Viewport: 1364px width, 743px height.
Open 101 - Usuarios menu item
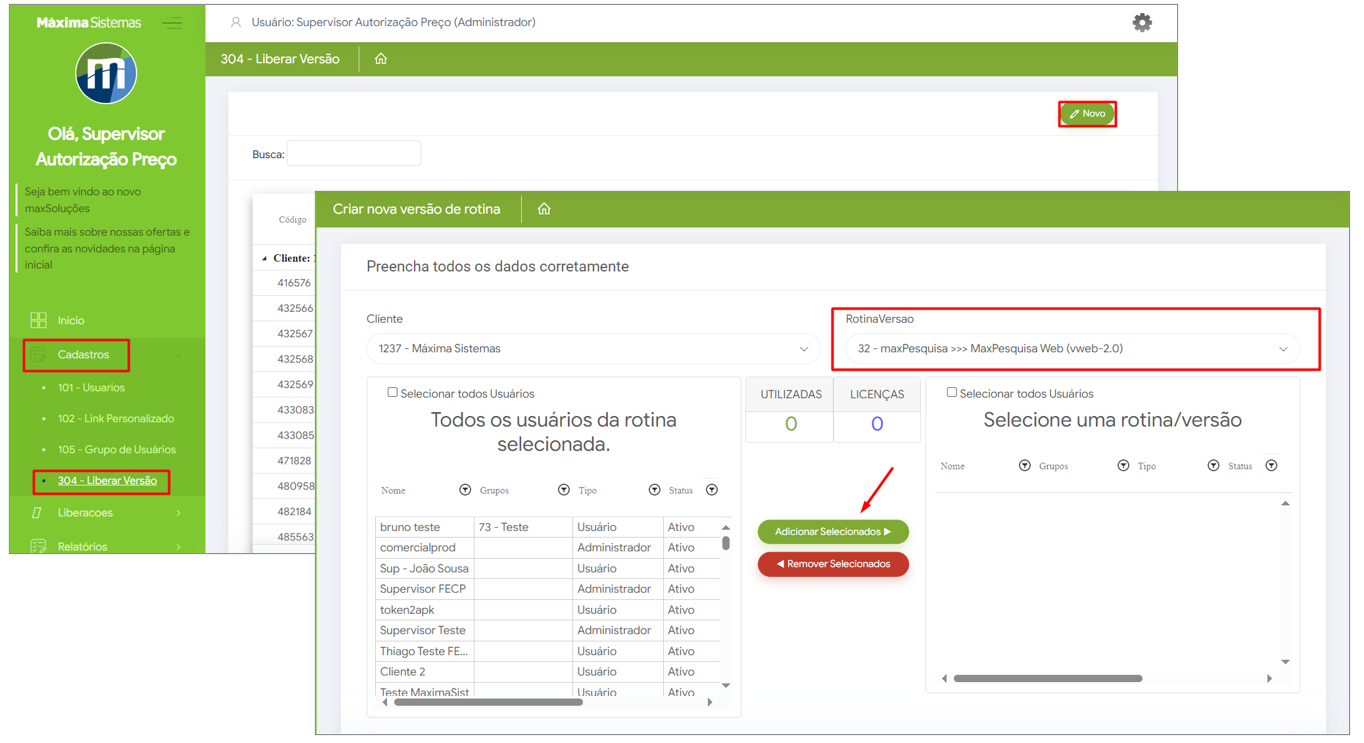tap(91, 388)
